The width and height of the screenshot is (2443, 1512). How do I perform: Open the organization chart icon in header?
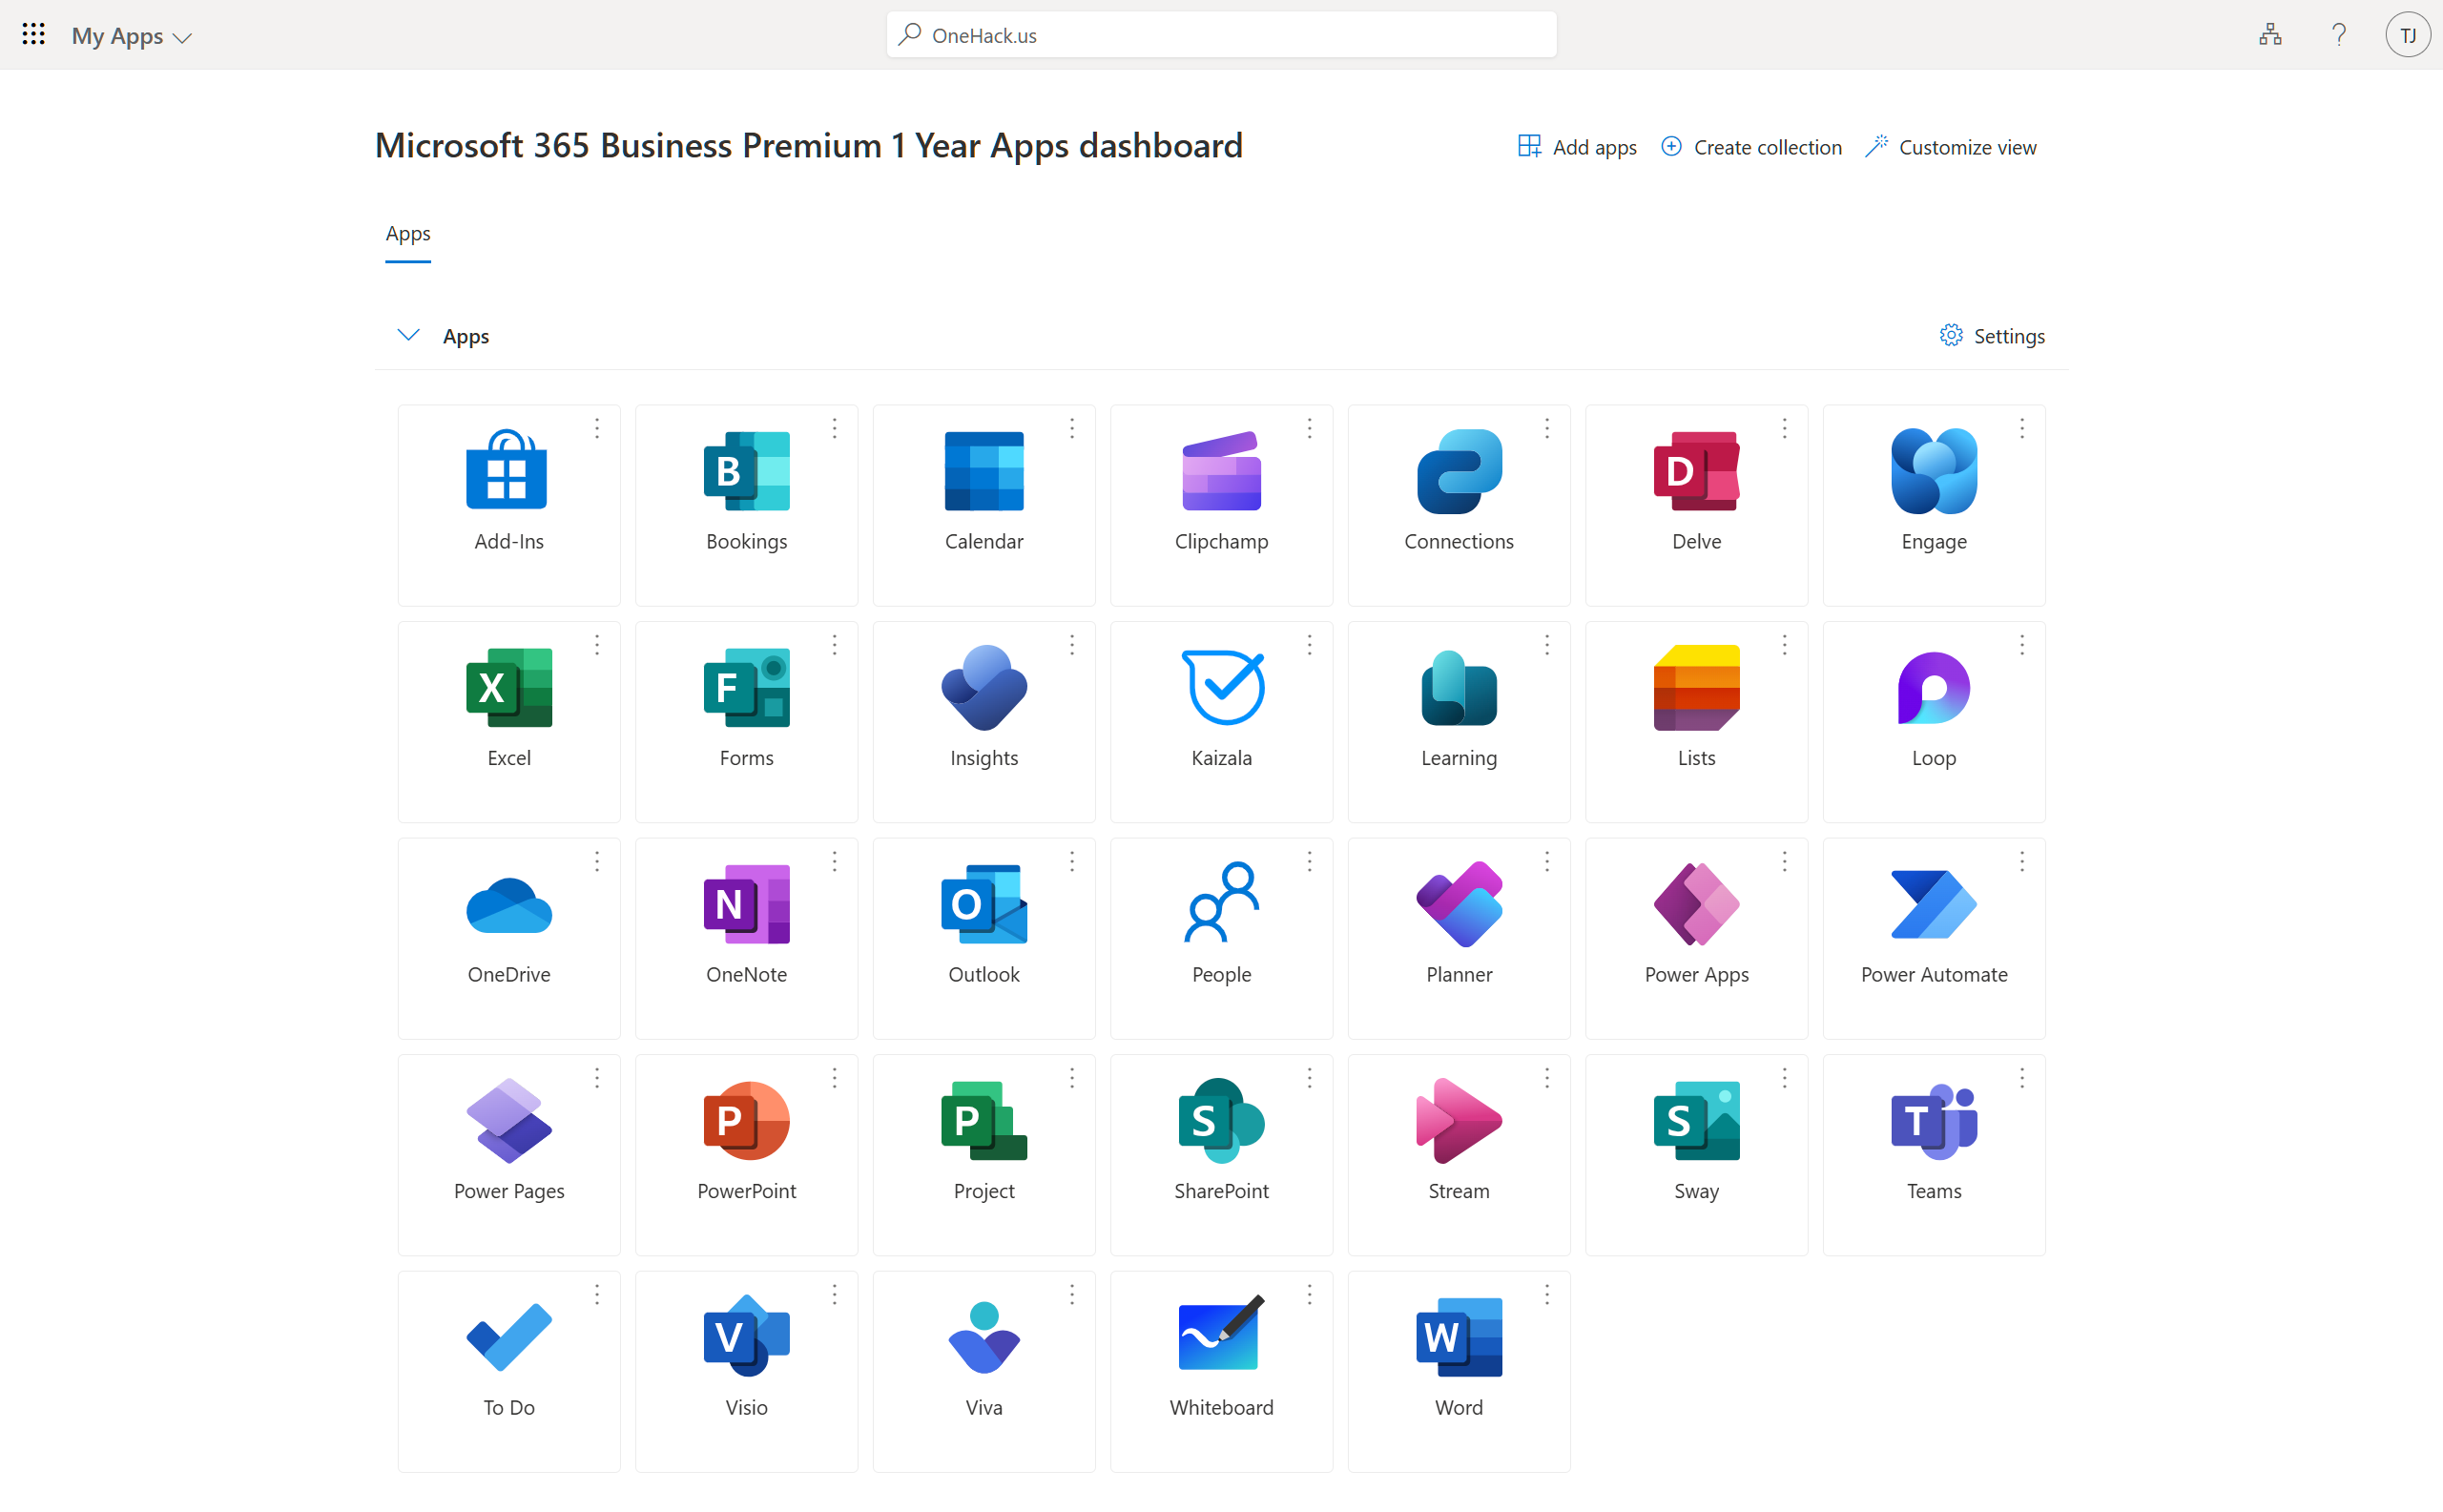[x=2270, y=35]
